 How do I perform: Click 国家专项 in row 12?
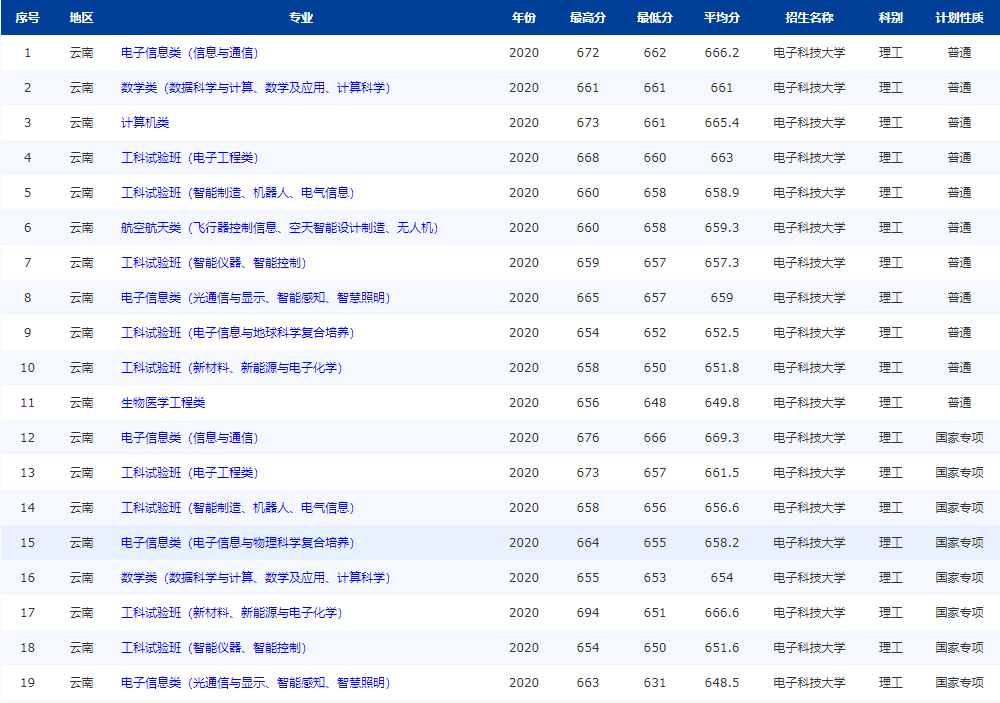click(959, 438)
